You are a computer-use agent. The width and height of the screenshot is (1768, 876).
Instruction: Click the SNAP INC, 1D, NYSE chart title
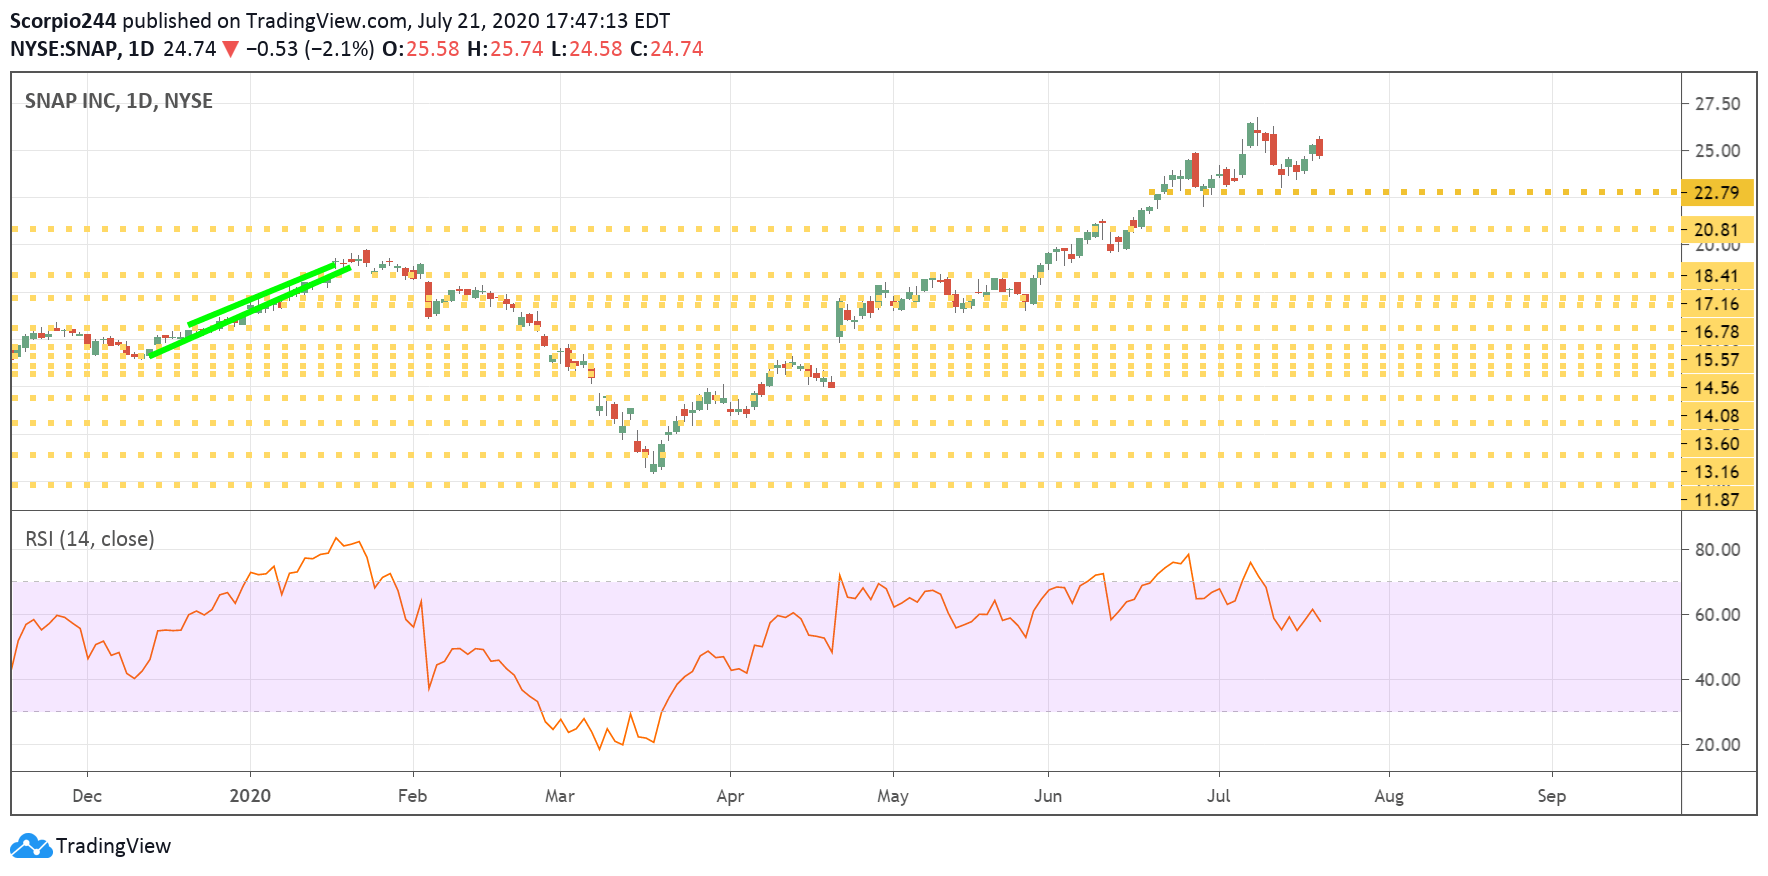point(119,101)
